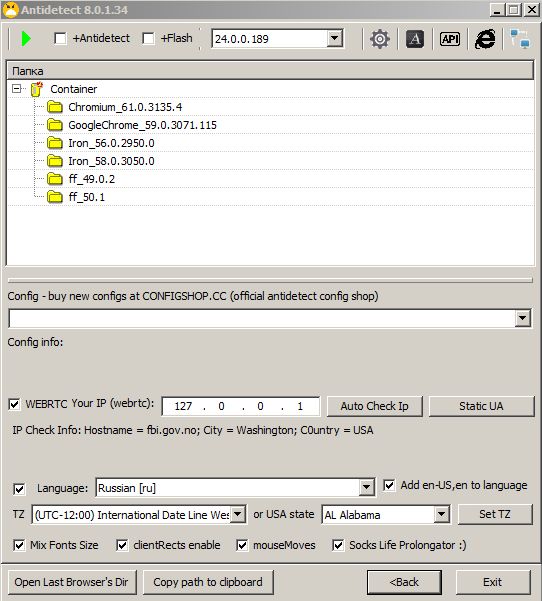Click last octet 1 of IP field
This screenshot has width=542, height=601.
pos(300,406)
